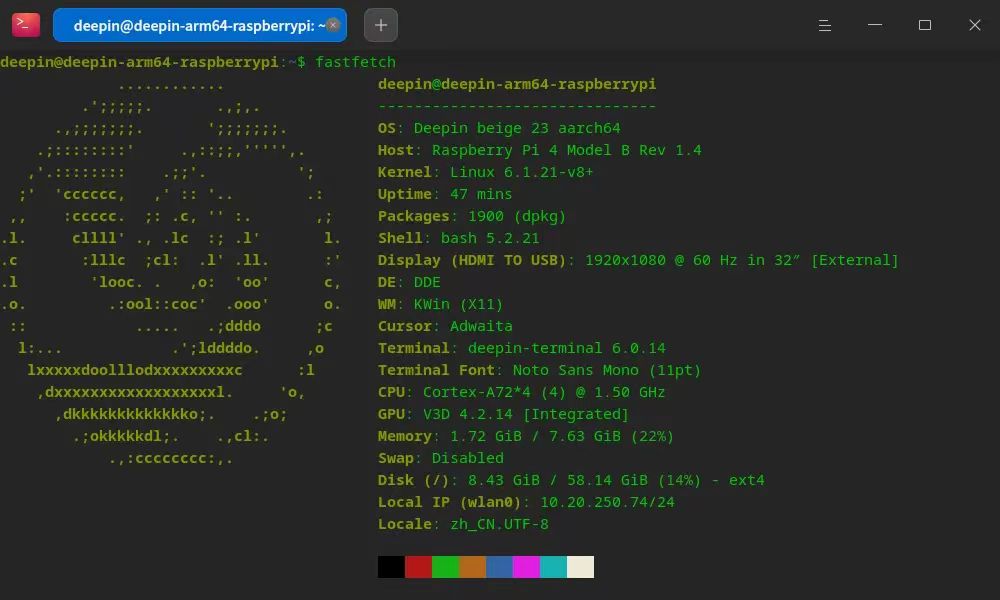Minimize the terminal window
This screenshot has height=600, width=1000.
(x=875, y=25)
